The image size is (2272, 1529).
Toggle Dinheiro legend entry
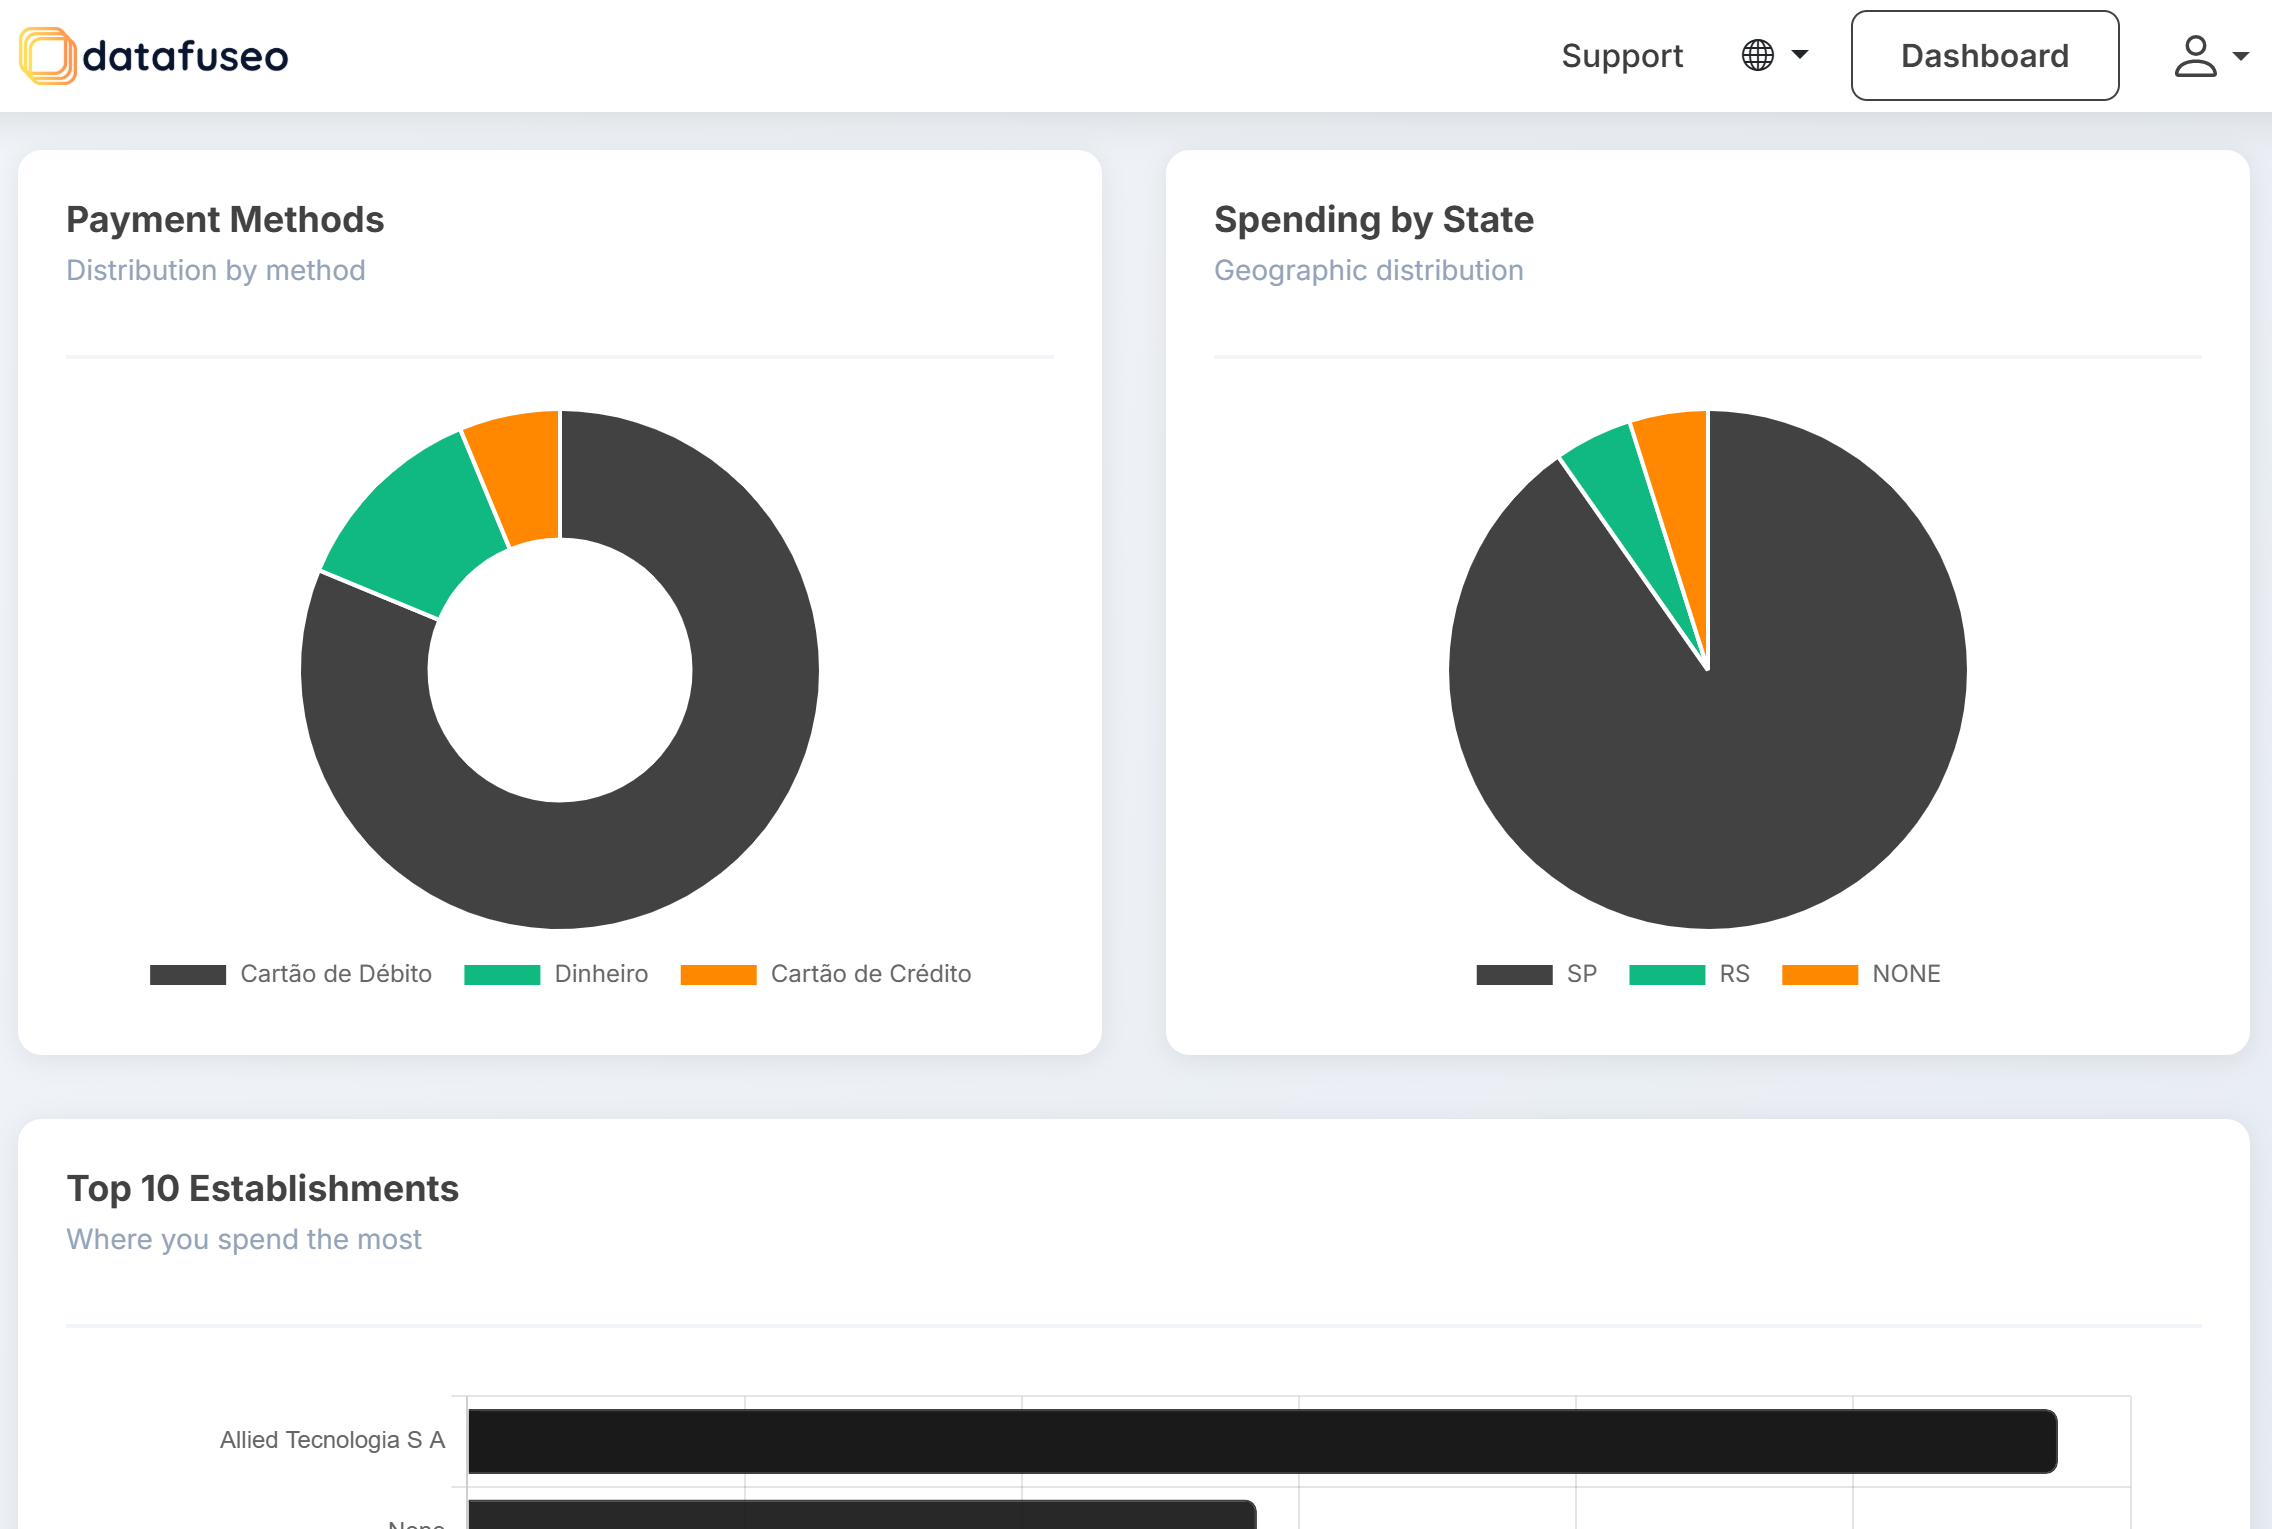(601, 974)
